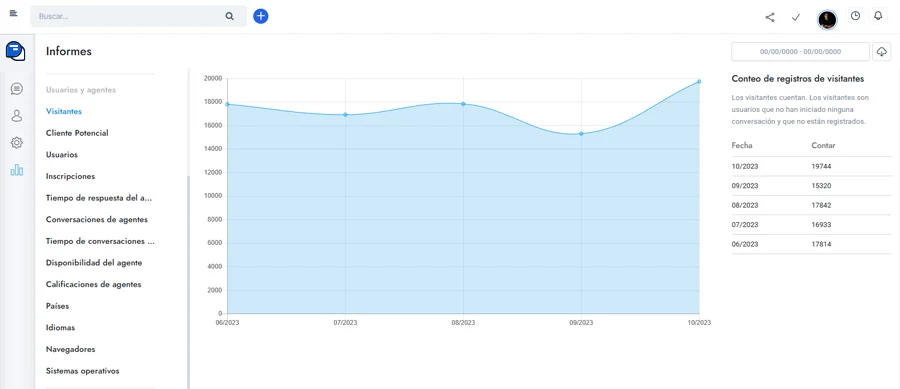The width and height of the screenshot is (900, 389).
Task: Open Calificaciones de agentes report
Action: pos(94,285)
